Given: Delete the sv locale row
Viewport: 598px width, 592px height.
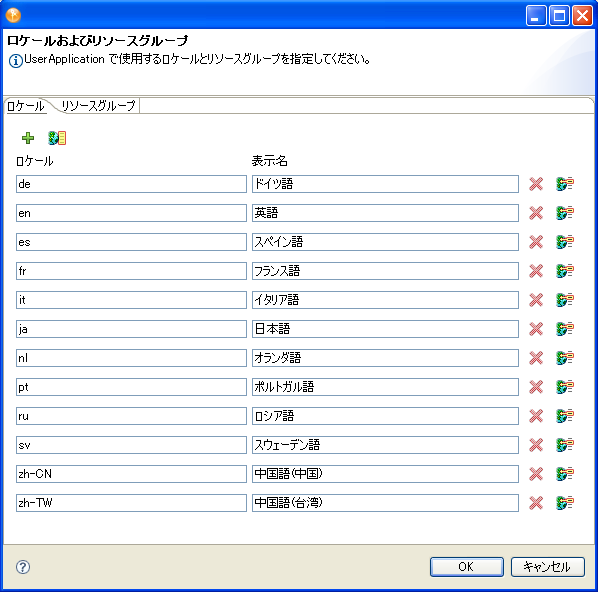Looking at the screenshot, I should tap(536, 445).
